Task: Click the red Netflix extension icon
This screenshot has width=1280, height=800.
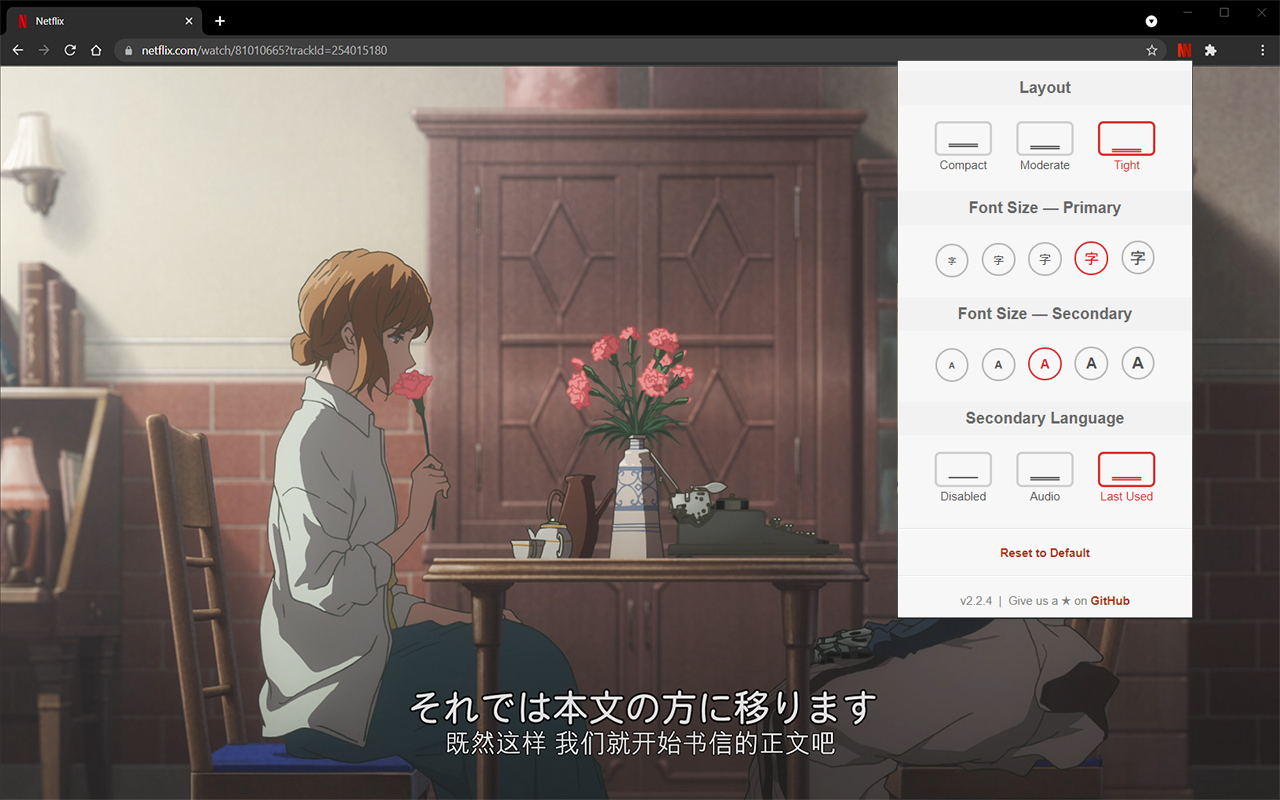Action: point(1184,50)
